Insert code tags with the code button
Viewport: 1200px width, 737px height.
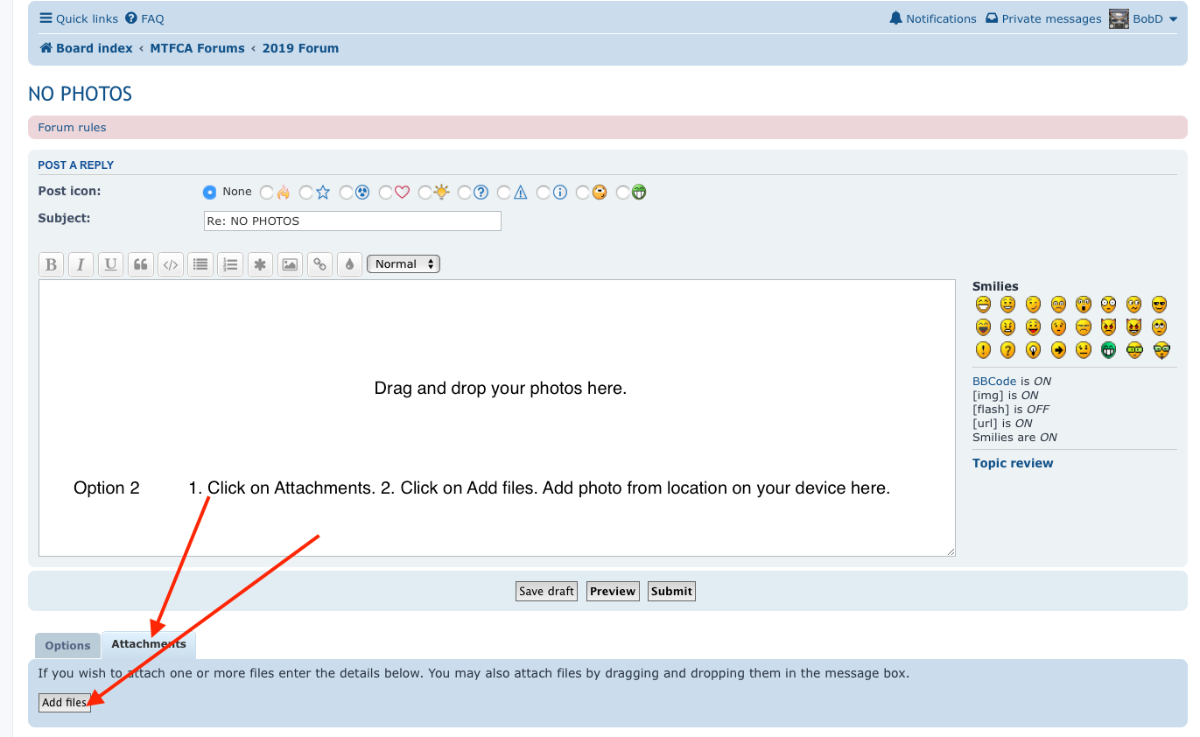[x=170, y=265]
